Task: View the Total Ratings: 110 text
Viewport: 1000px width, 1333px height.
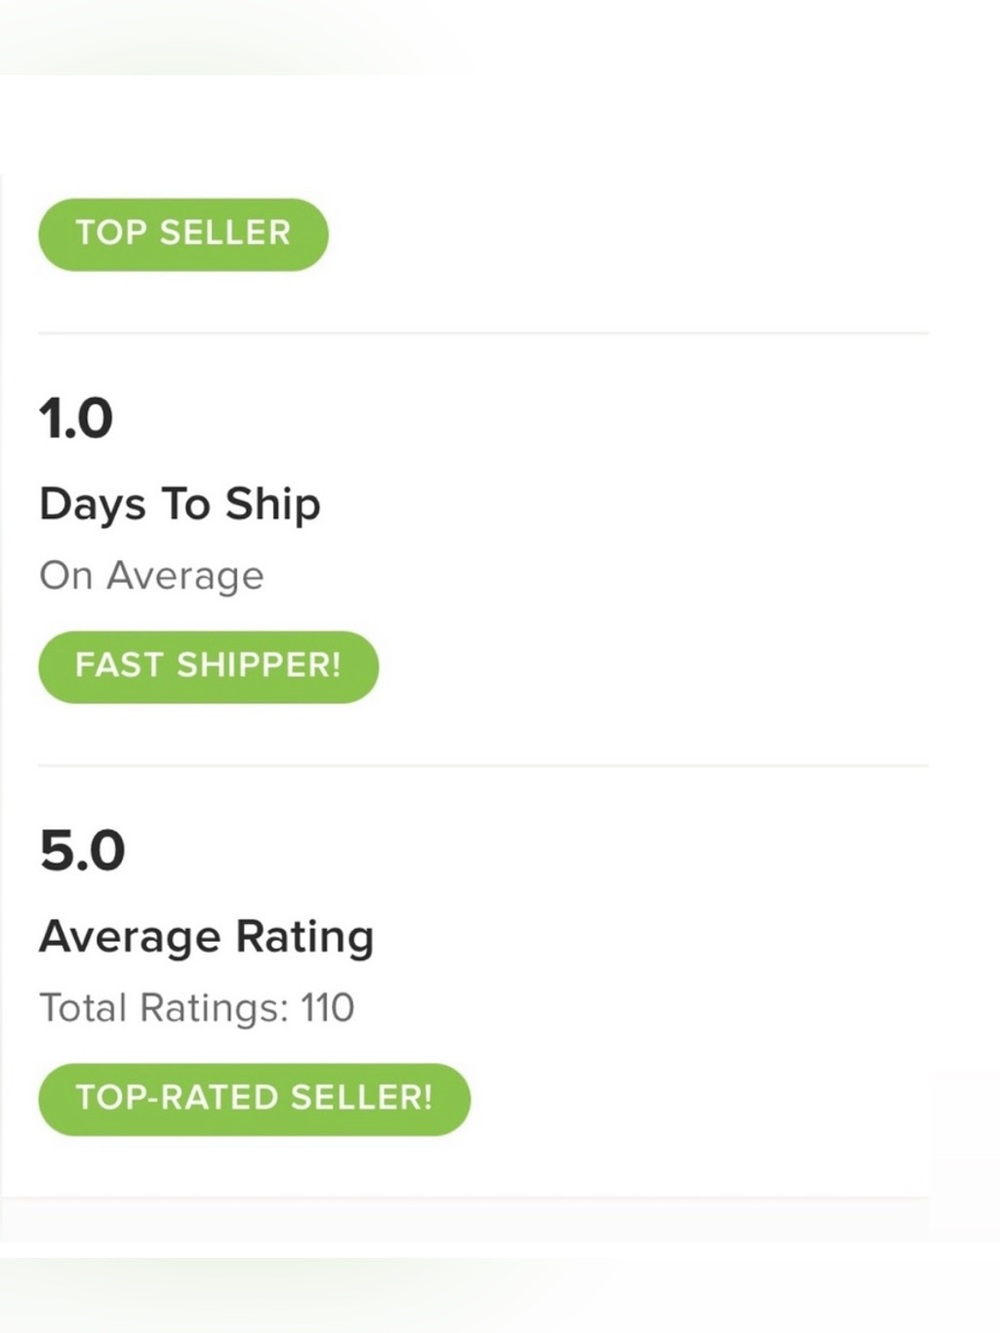Action: (x=197, y=1008)
